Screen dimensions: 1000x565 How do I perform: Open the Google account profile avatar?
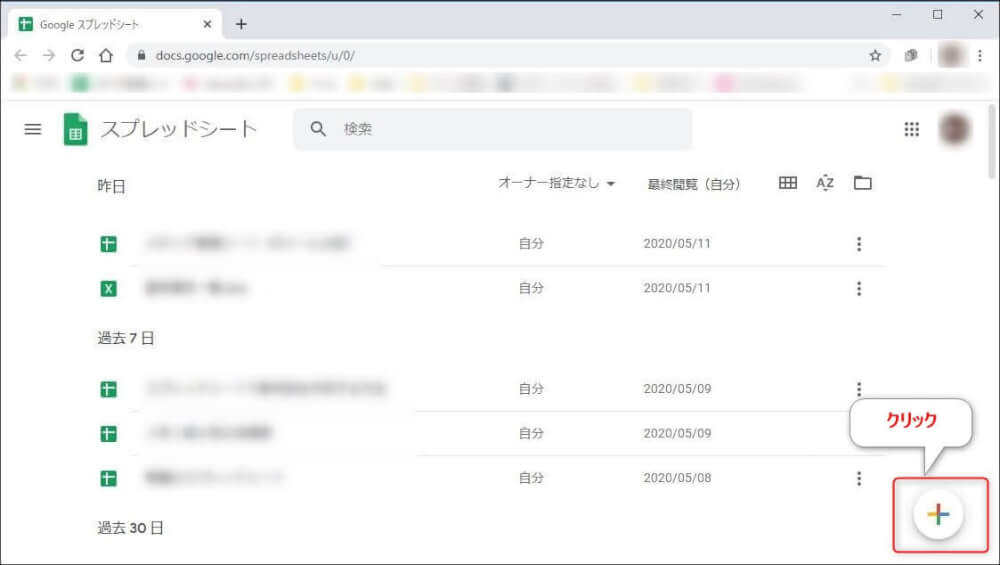click(x=954, y=129)
